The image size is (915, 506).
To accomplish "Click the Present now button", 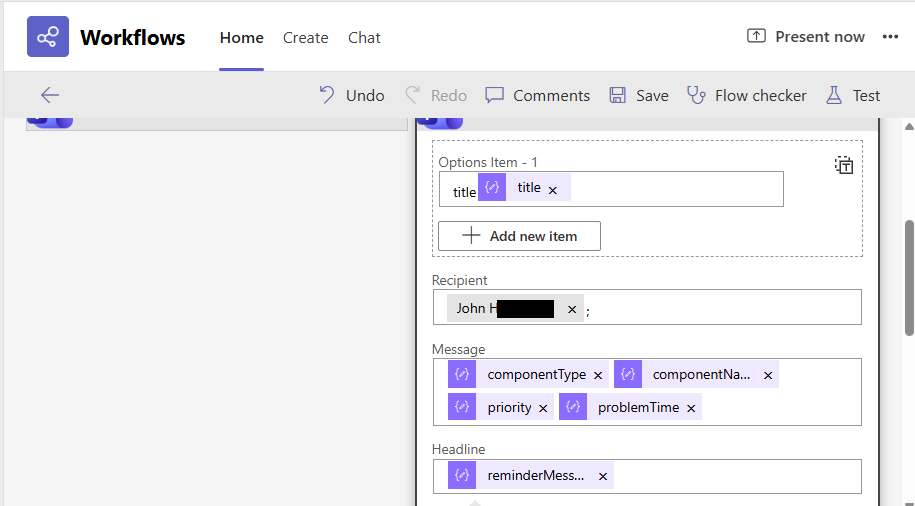I will [806, 37].
